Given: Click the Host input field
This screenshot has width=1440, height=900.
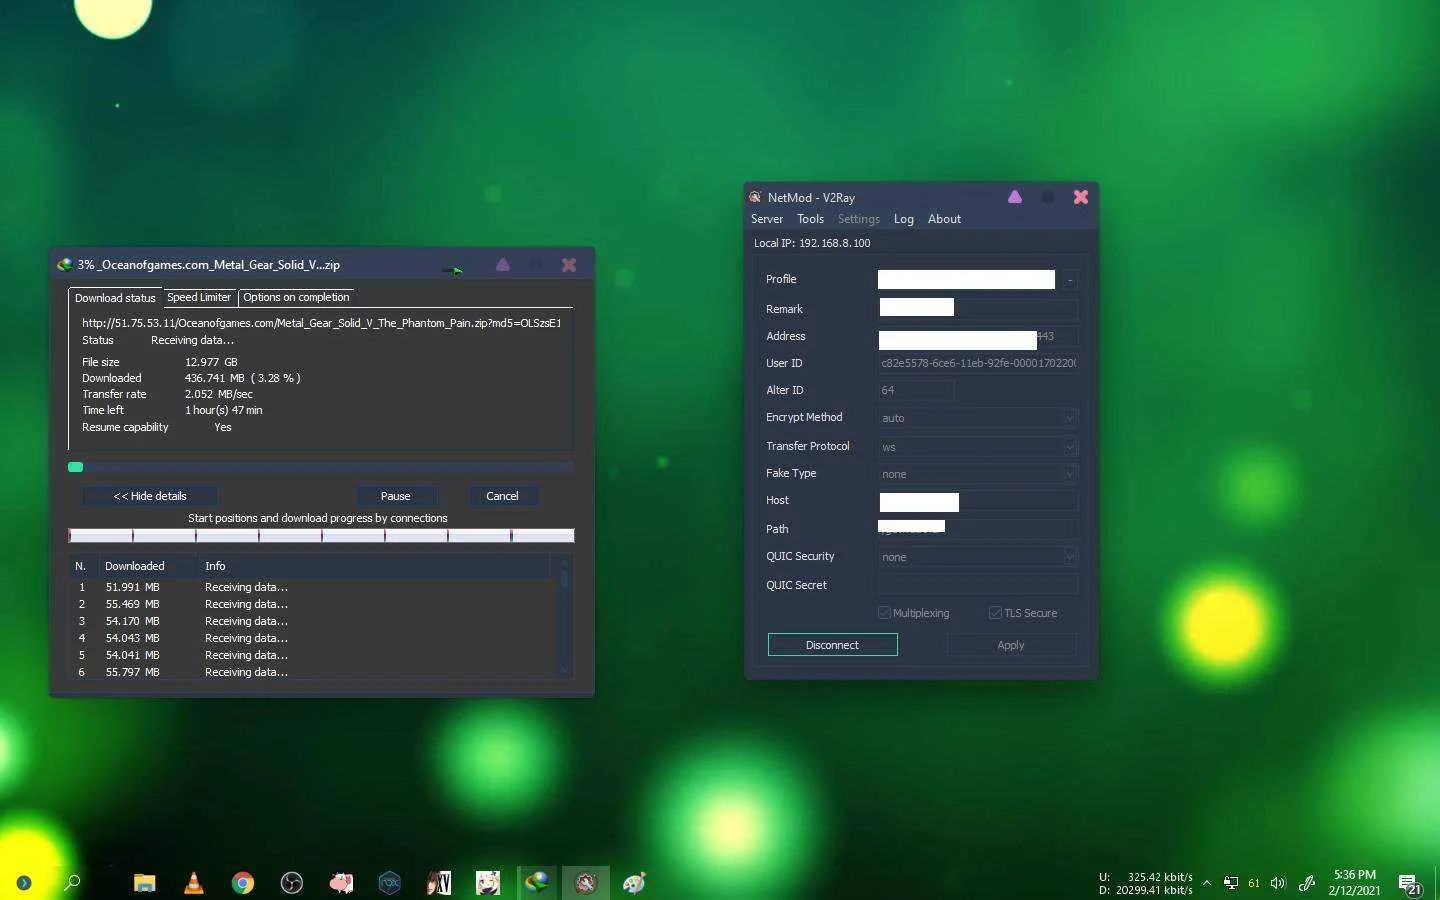Looking at the screenshot, I should point(978,501).
